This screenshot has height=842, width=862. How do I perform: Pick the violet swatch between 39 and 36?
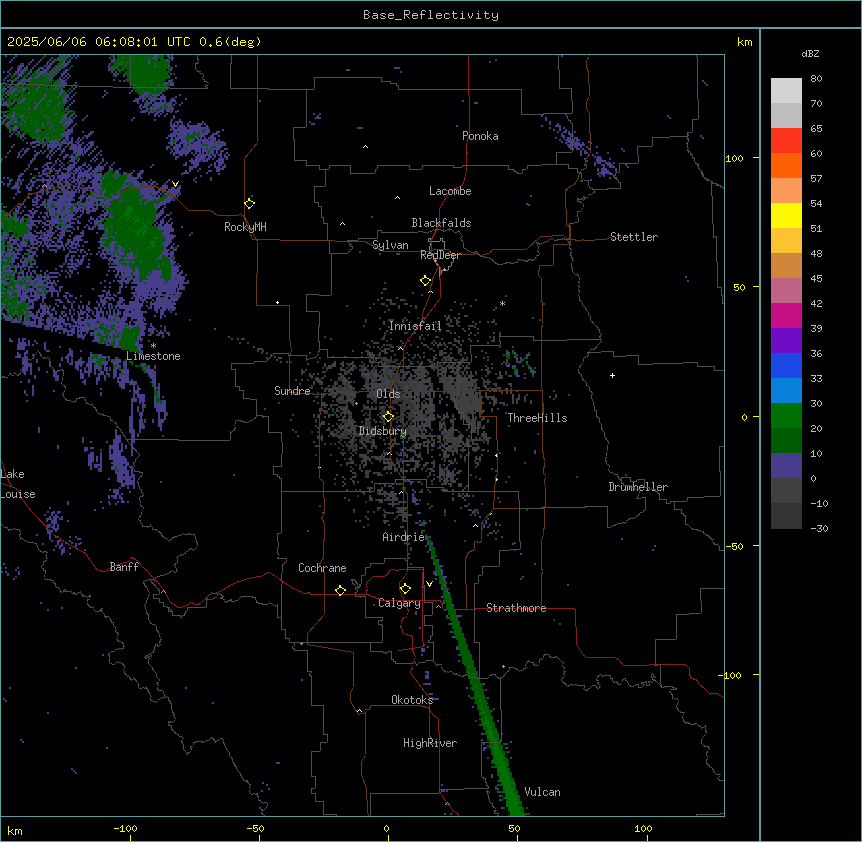click(x=786, y=341)
